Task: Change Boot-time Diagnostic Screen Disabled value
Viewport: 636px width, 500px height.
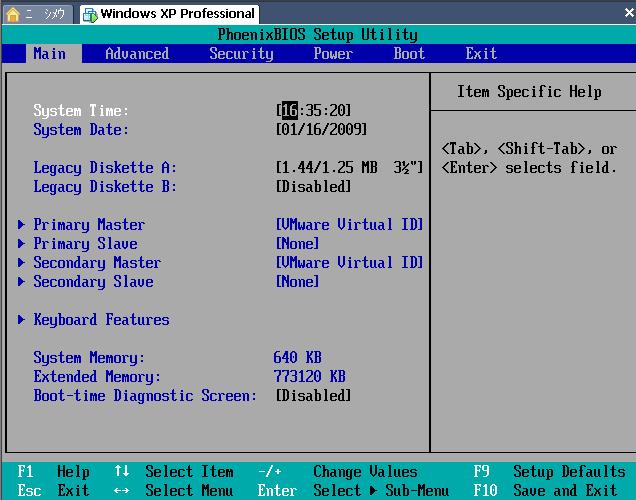Action: click(x=314, y=395)
